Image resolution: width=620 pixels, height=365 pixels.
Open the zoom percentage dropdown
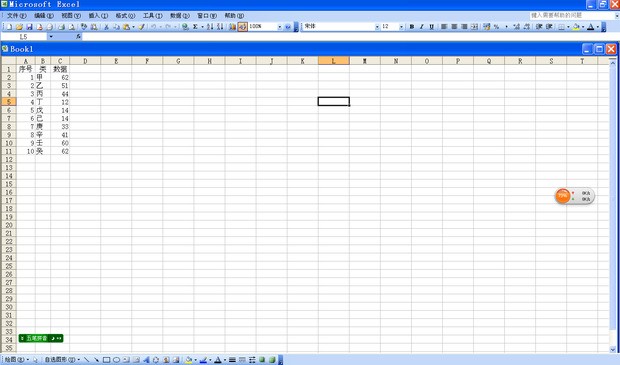(280, 26)
